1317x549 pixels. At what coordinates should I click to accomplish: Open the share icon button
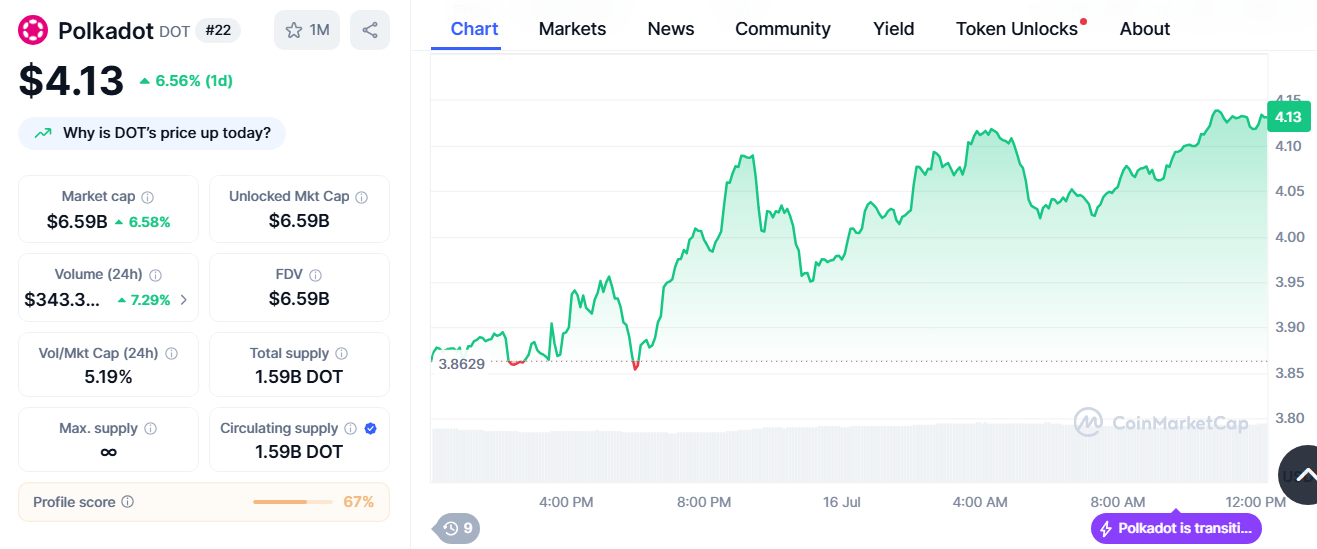point(370,30)
